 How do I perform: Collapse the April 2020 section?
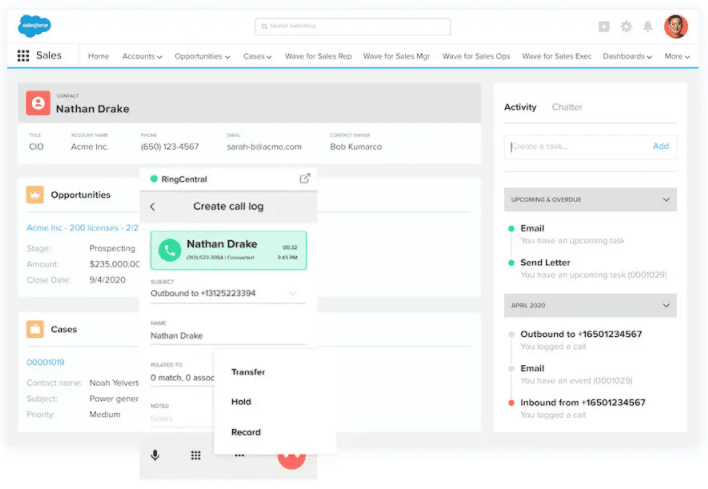[x=666, y=305]
